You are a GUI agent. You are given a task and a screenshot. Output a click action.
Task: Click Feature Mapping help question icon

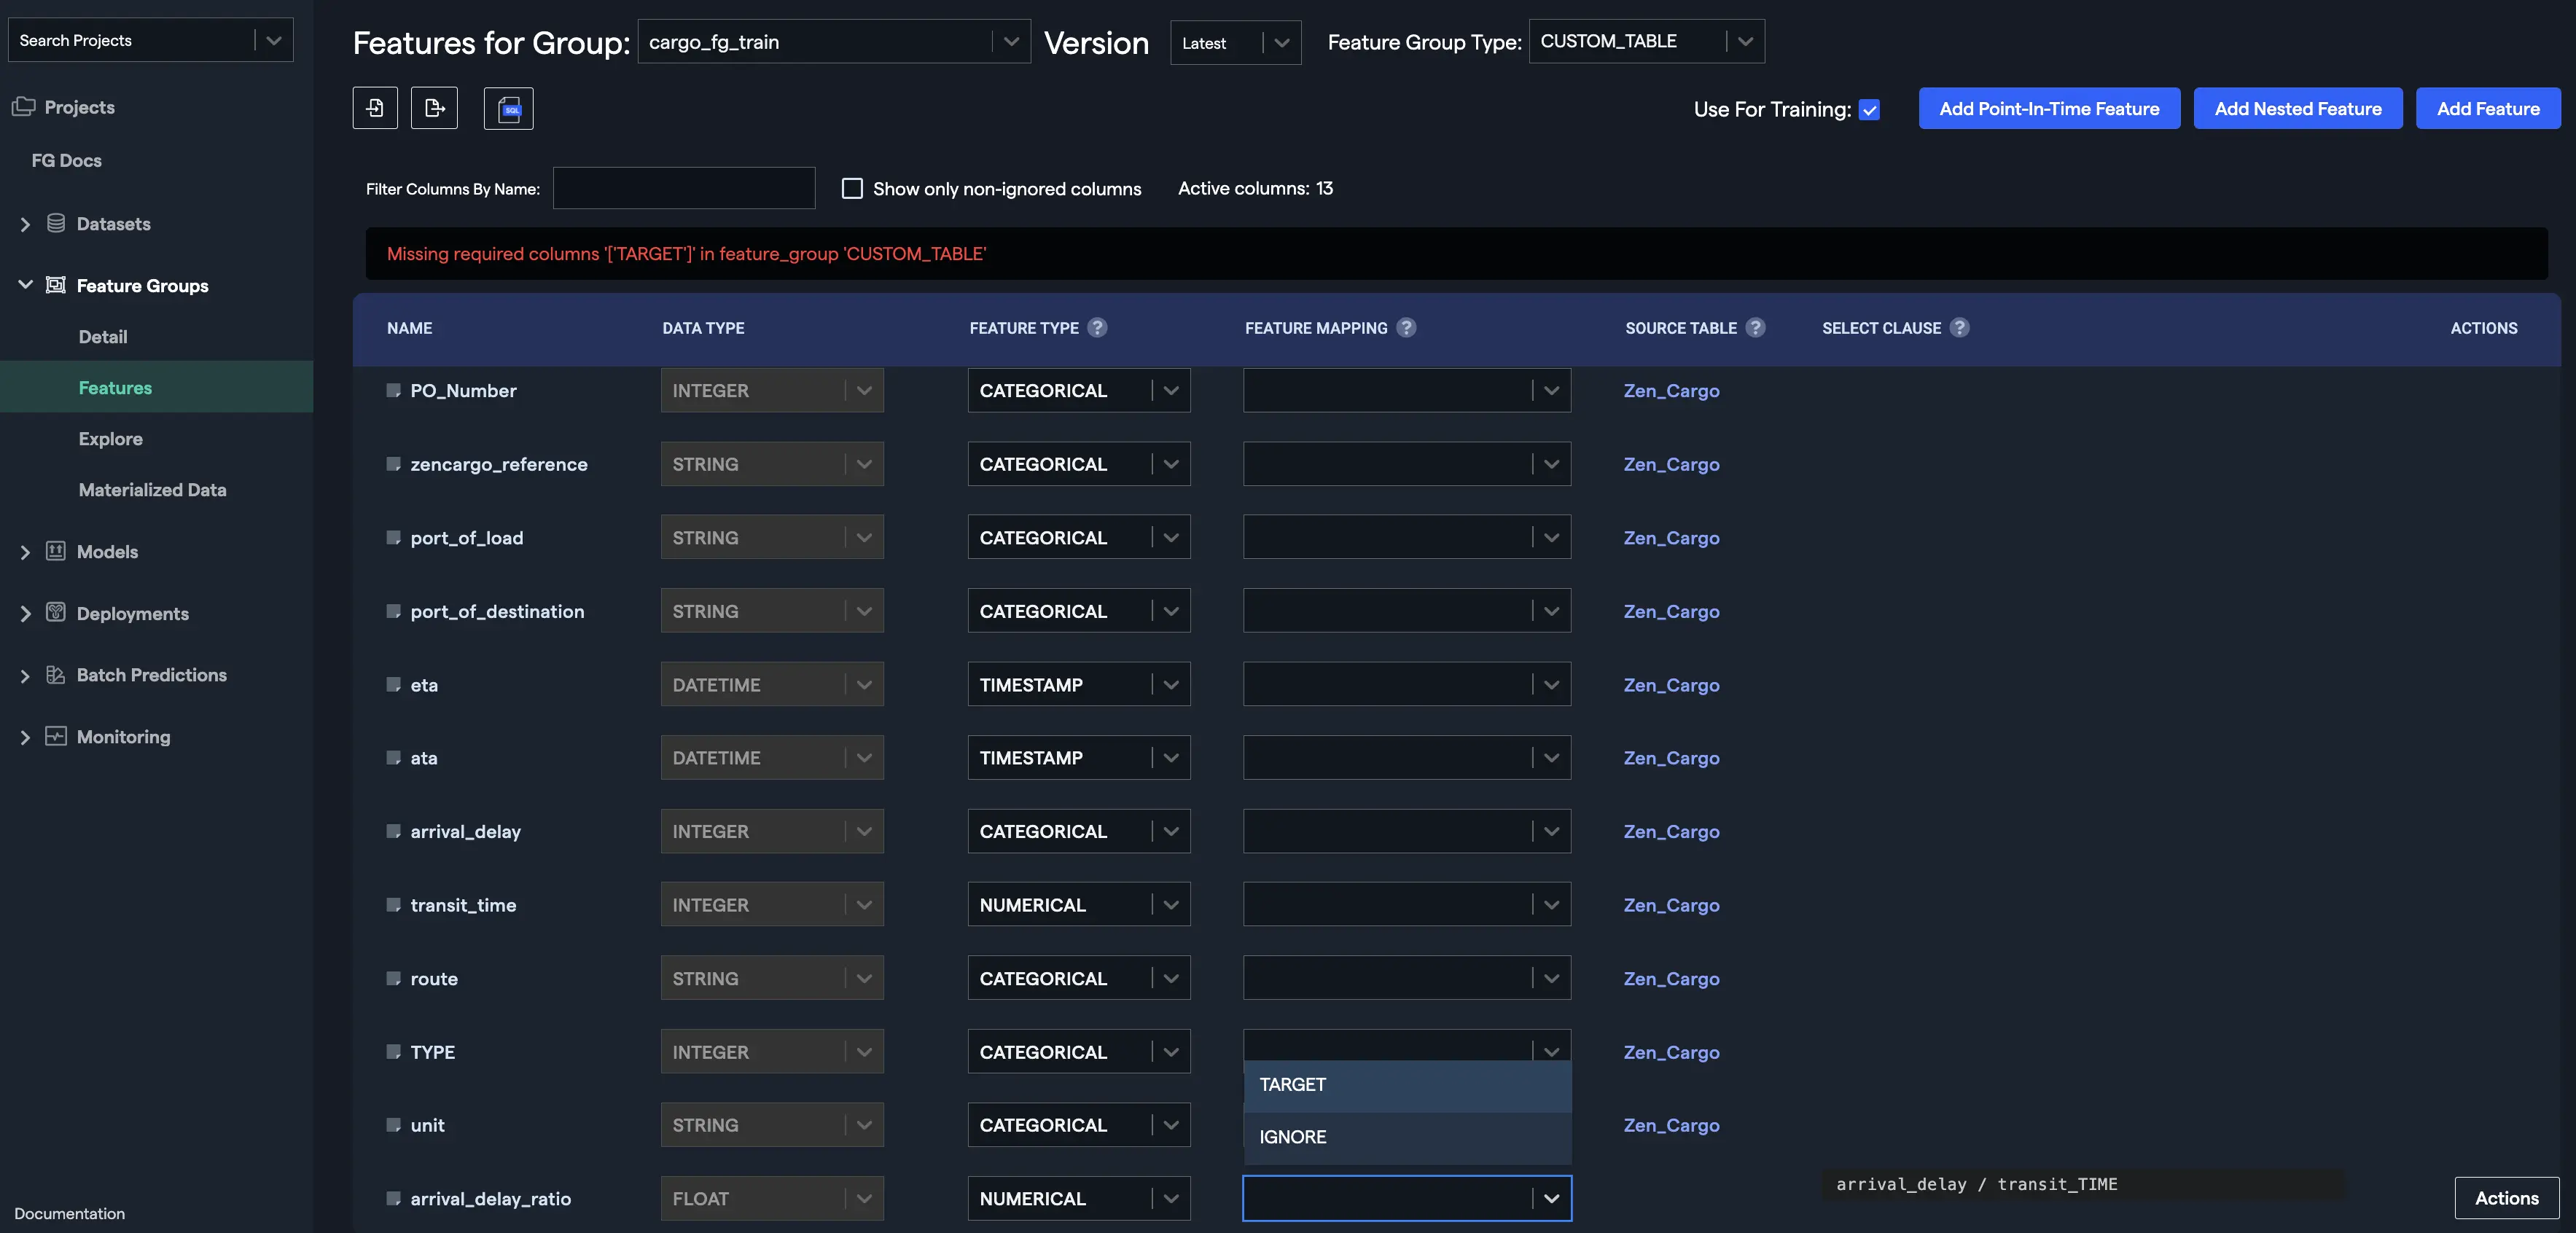pos(1406,328)
